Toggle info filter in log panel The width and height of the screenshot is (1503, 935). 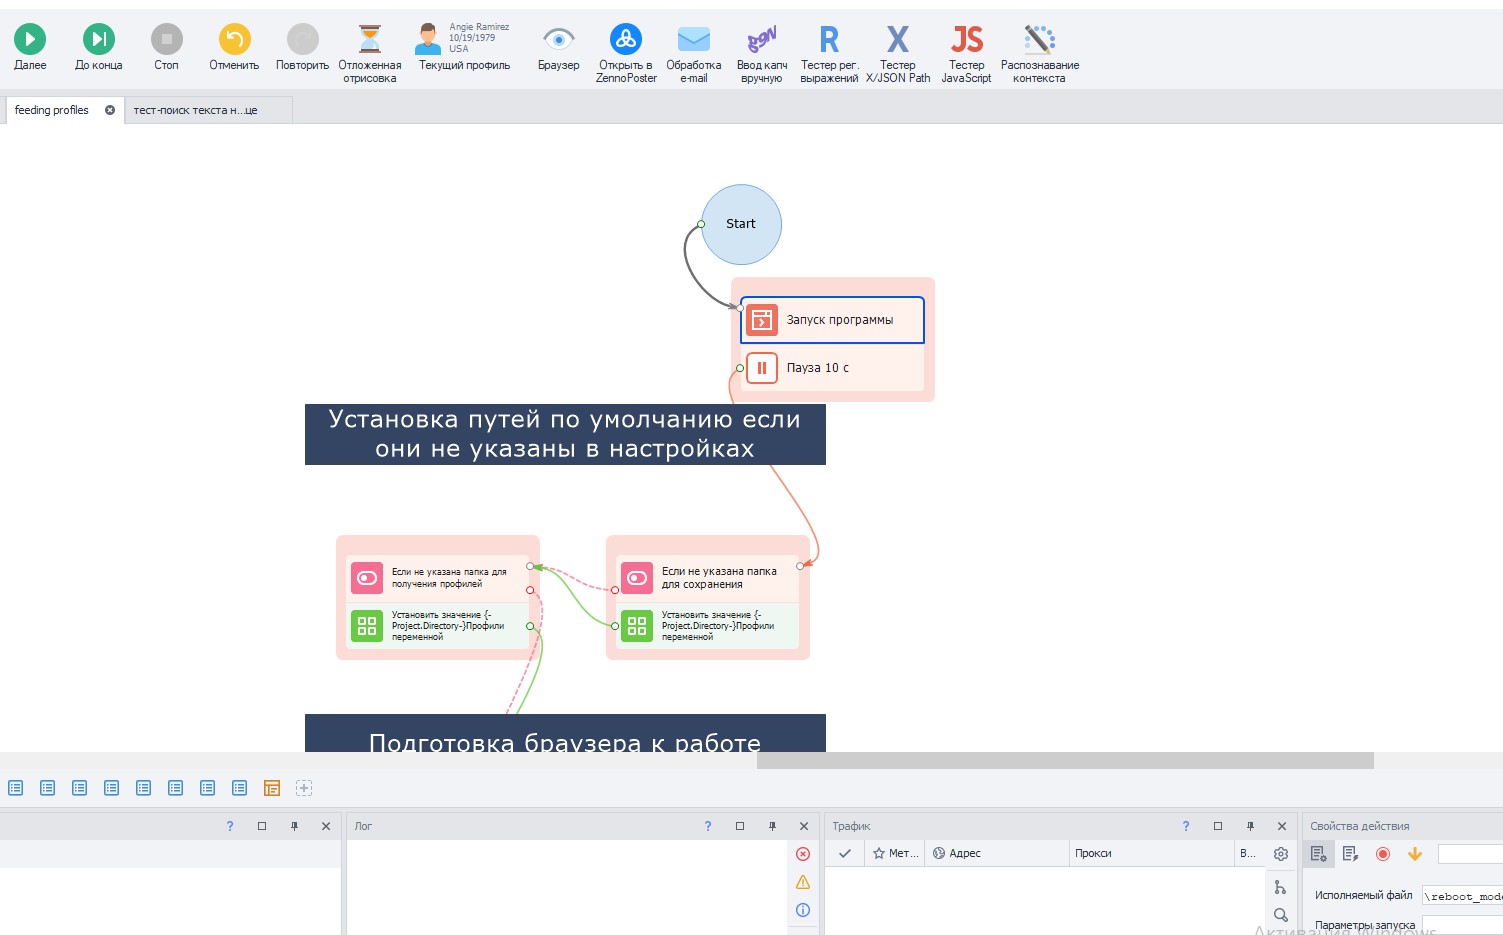point(803,910)
